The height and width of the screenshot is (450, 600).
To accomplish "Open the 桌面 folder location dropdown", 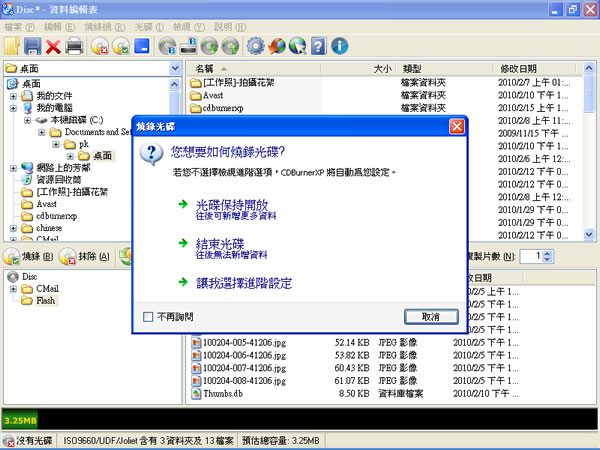I will 174,69.
